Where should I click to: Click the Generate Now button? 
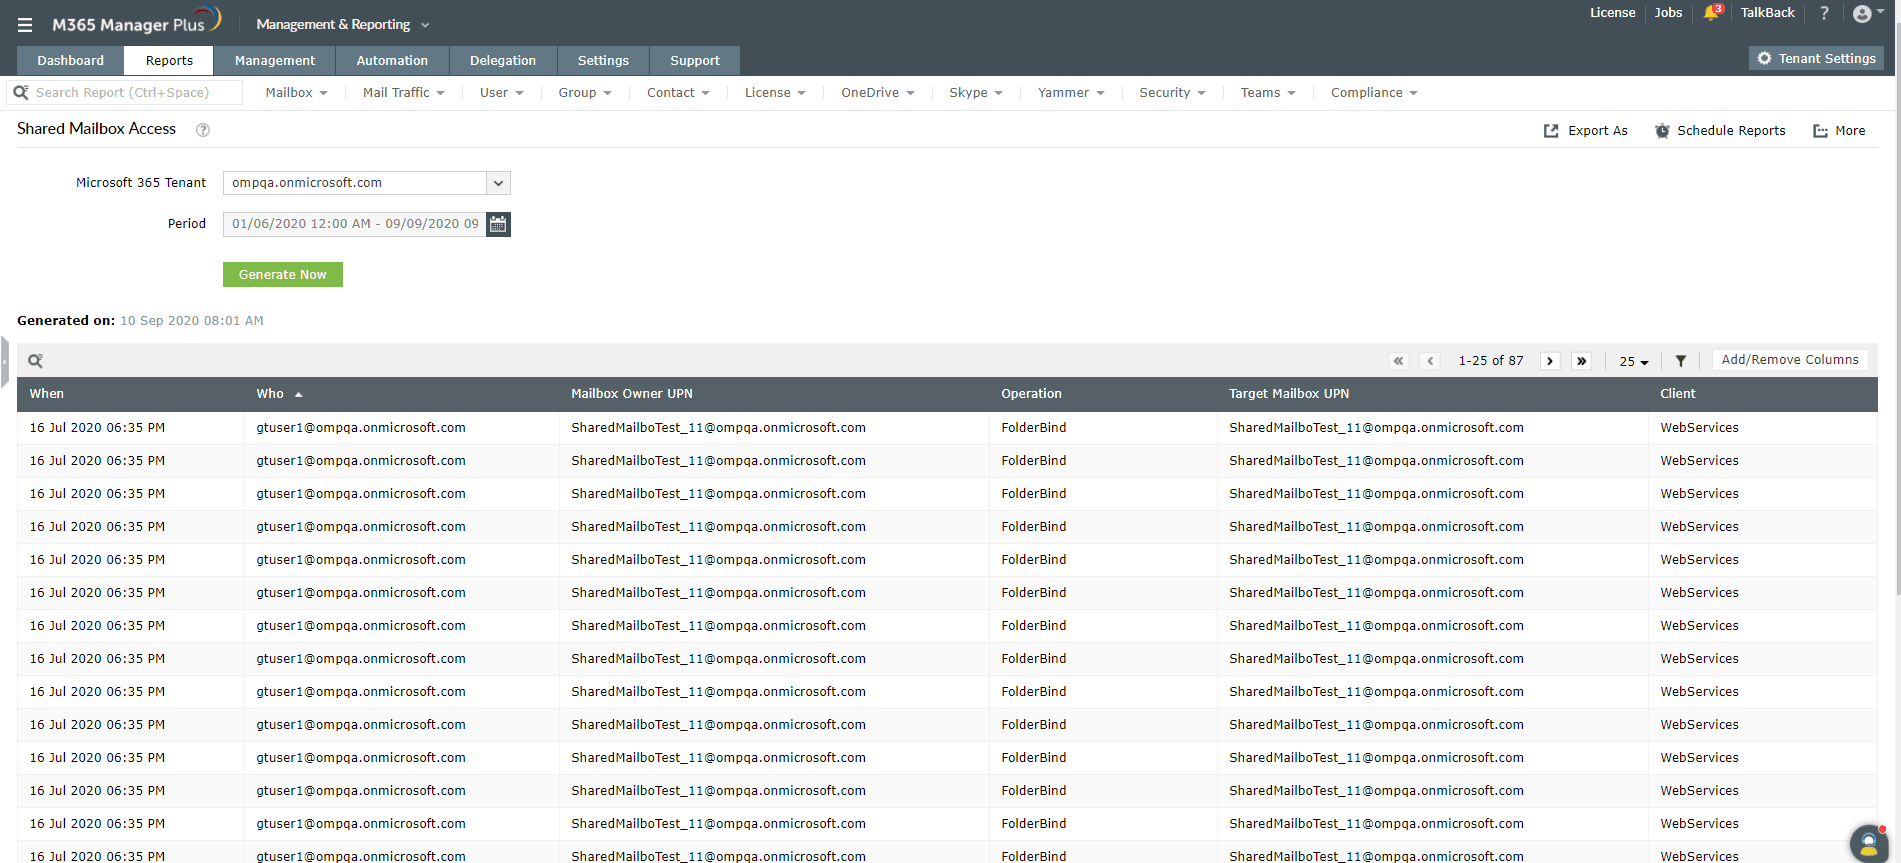(x=283, y=275)
